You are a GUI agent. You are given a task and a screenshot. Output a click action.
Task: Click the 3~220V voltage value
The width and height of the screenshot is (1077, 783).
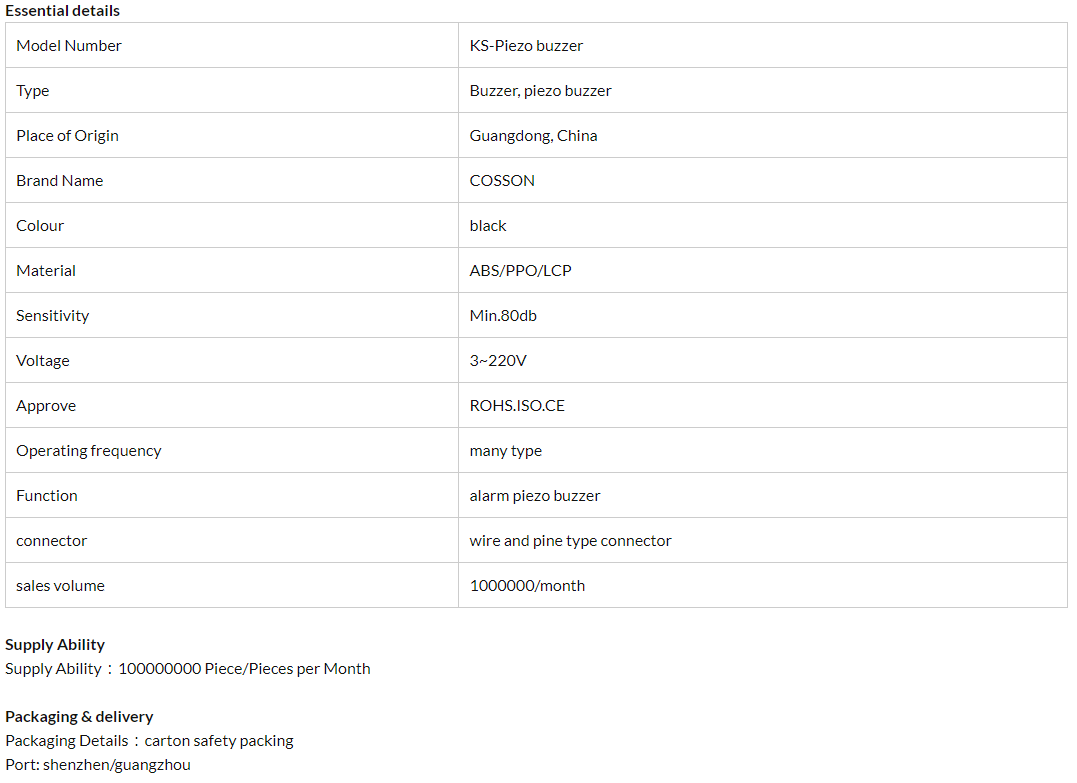[498, 361]
